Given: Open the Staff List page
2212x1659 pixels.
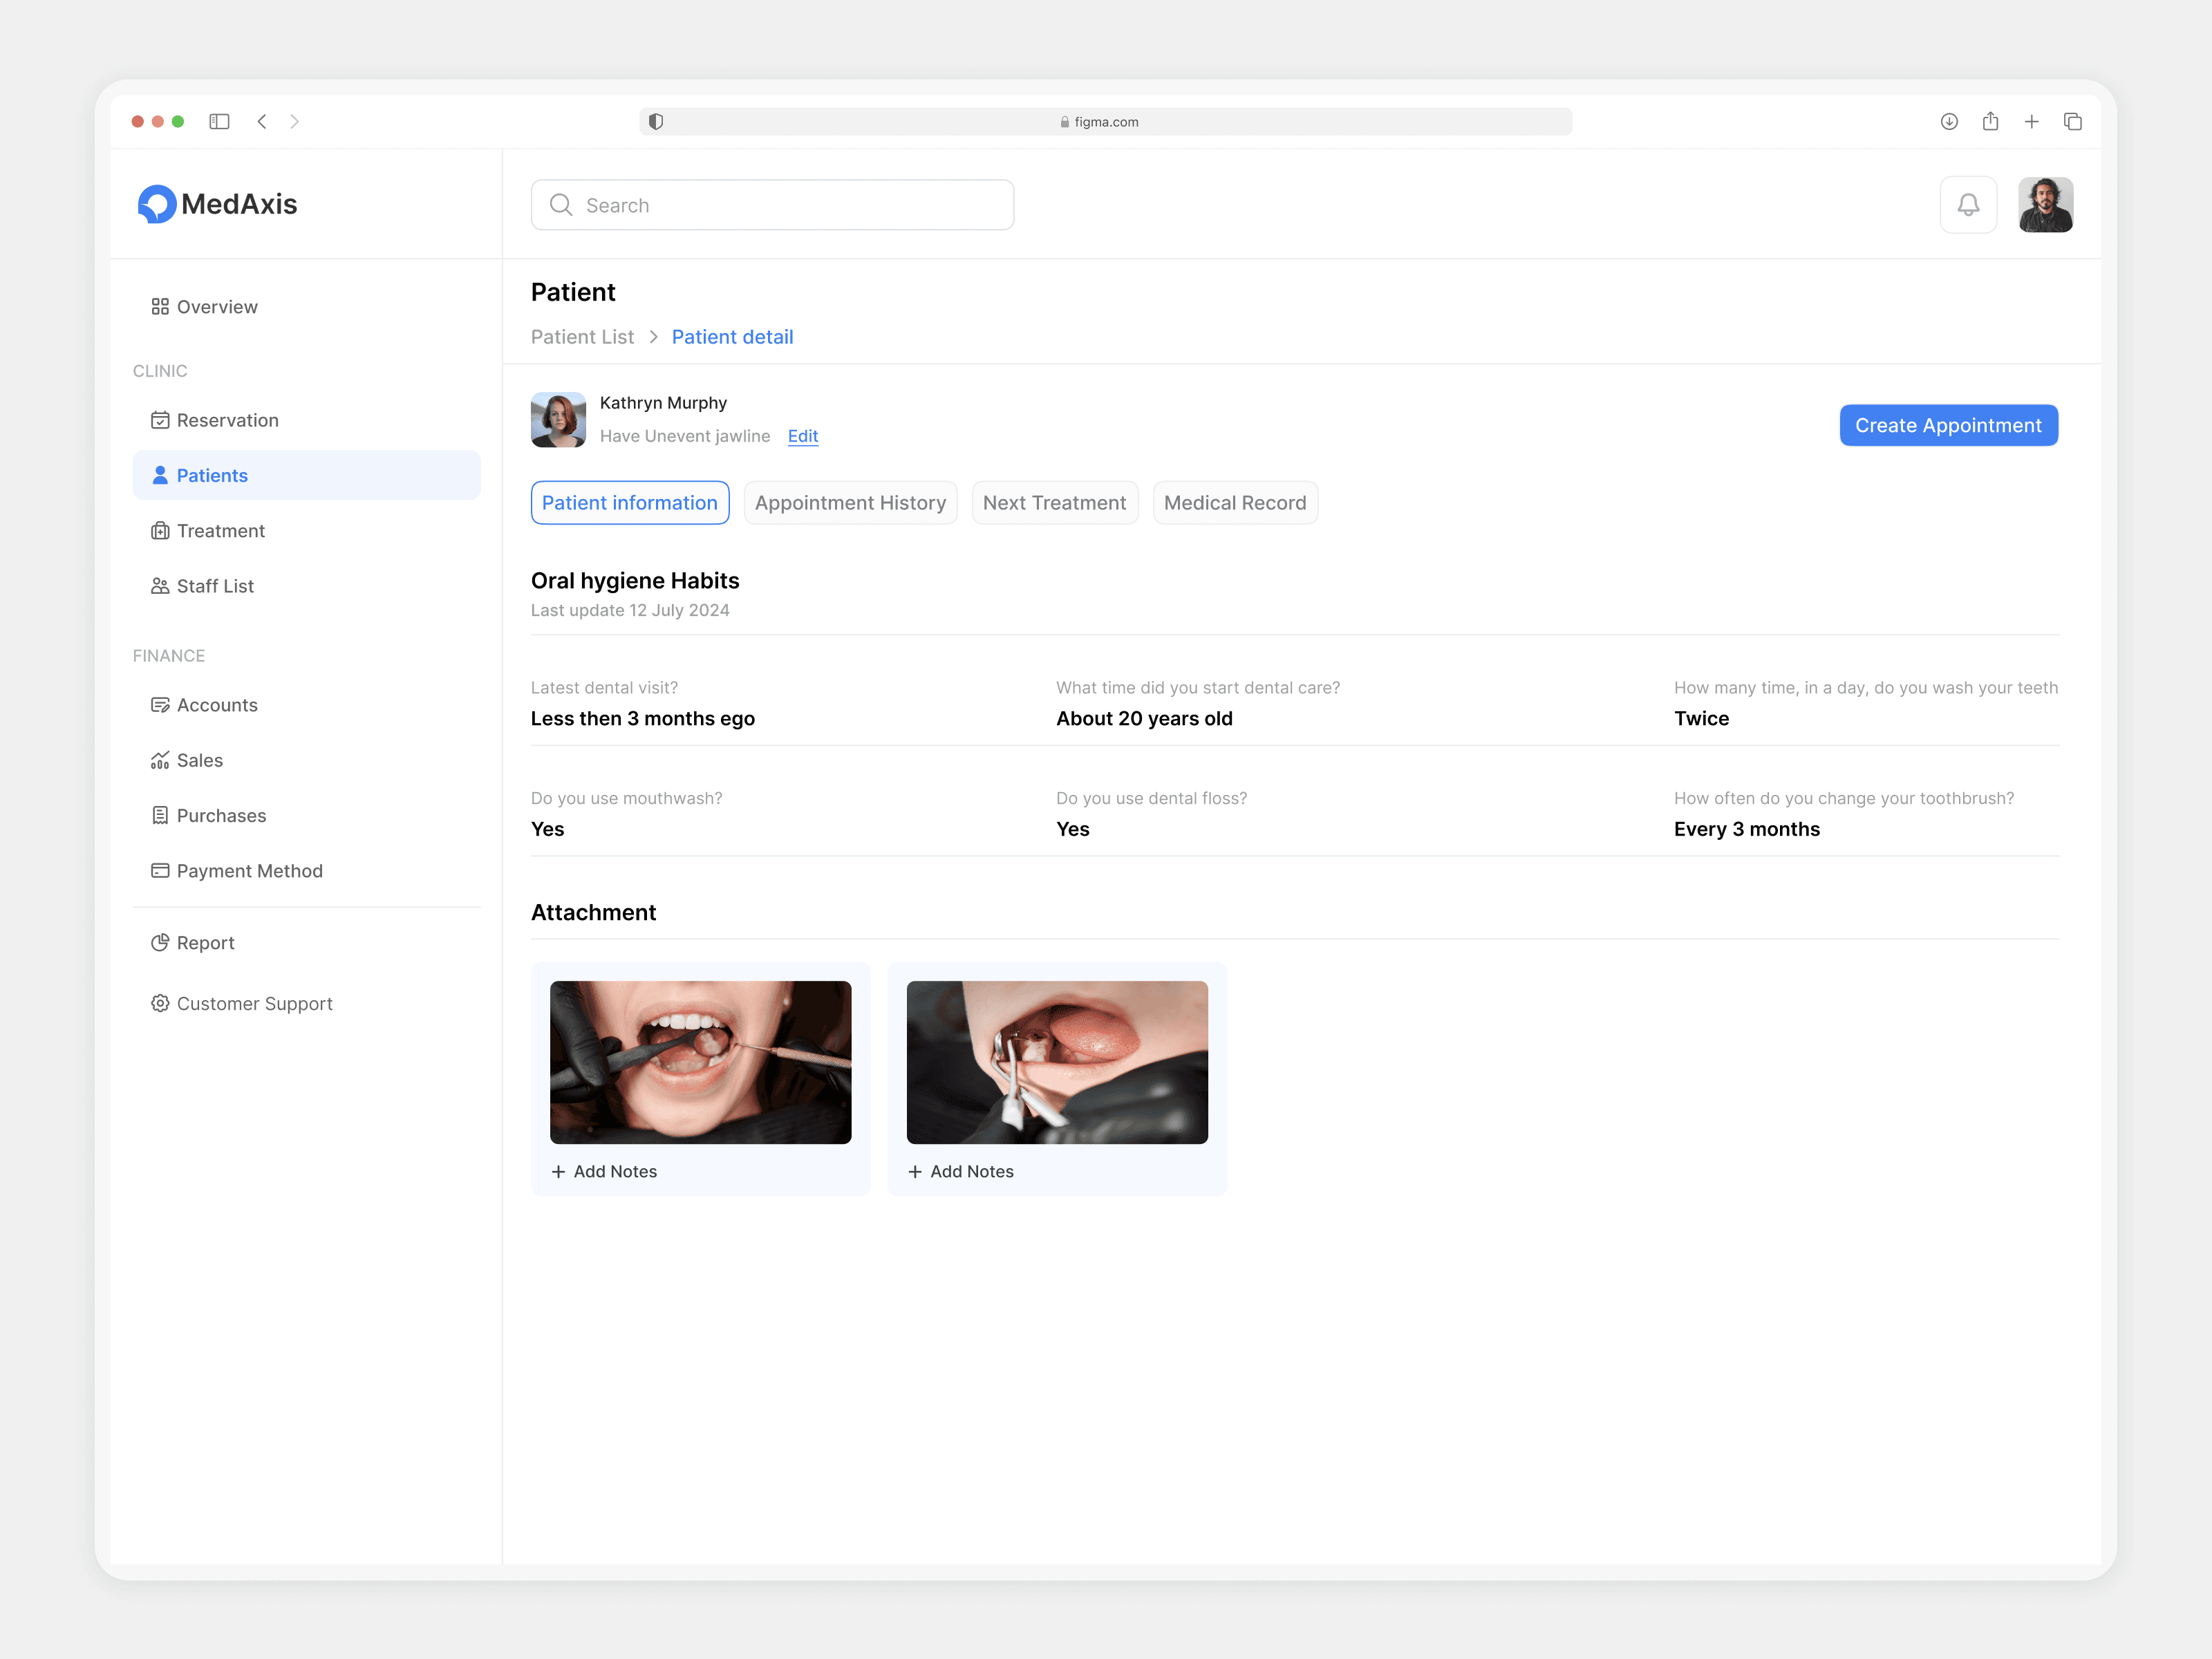Looking at the screenshot, I should [x=215, y=586].
